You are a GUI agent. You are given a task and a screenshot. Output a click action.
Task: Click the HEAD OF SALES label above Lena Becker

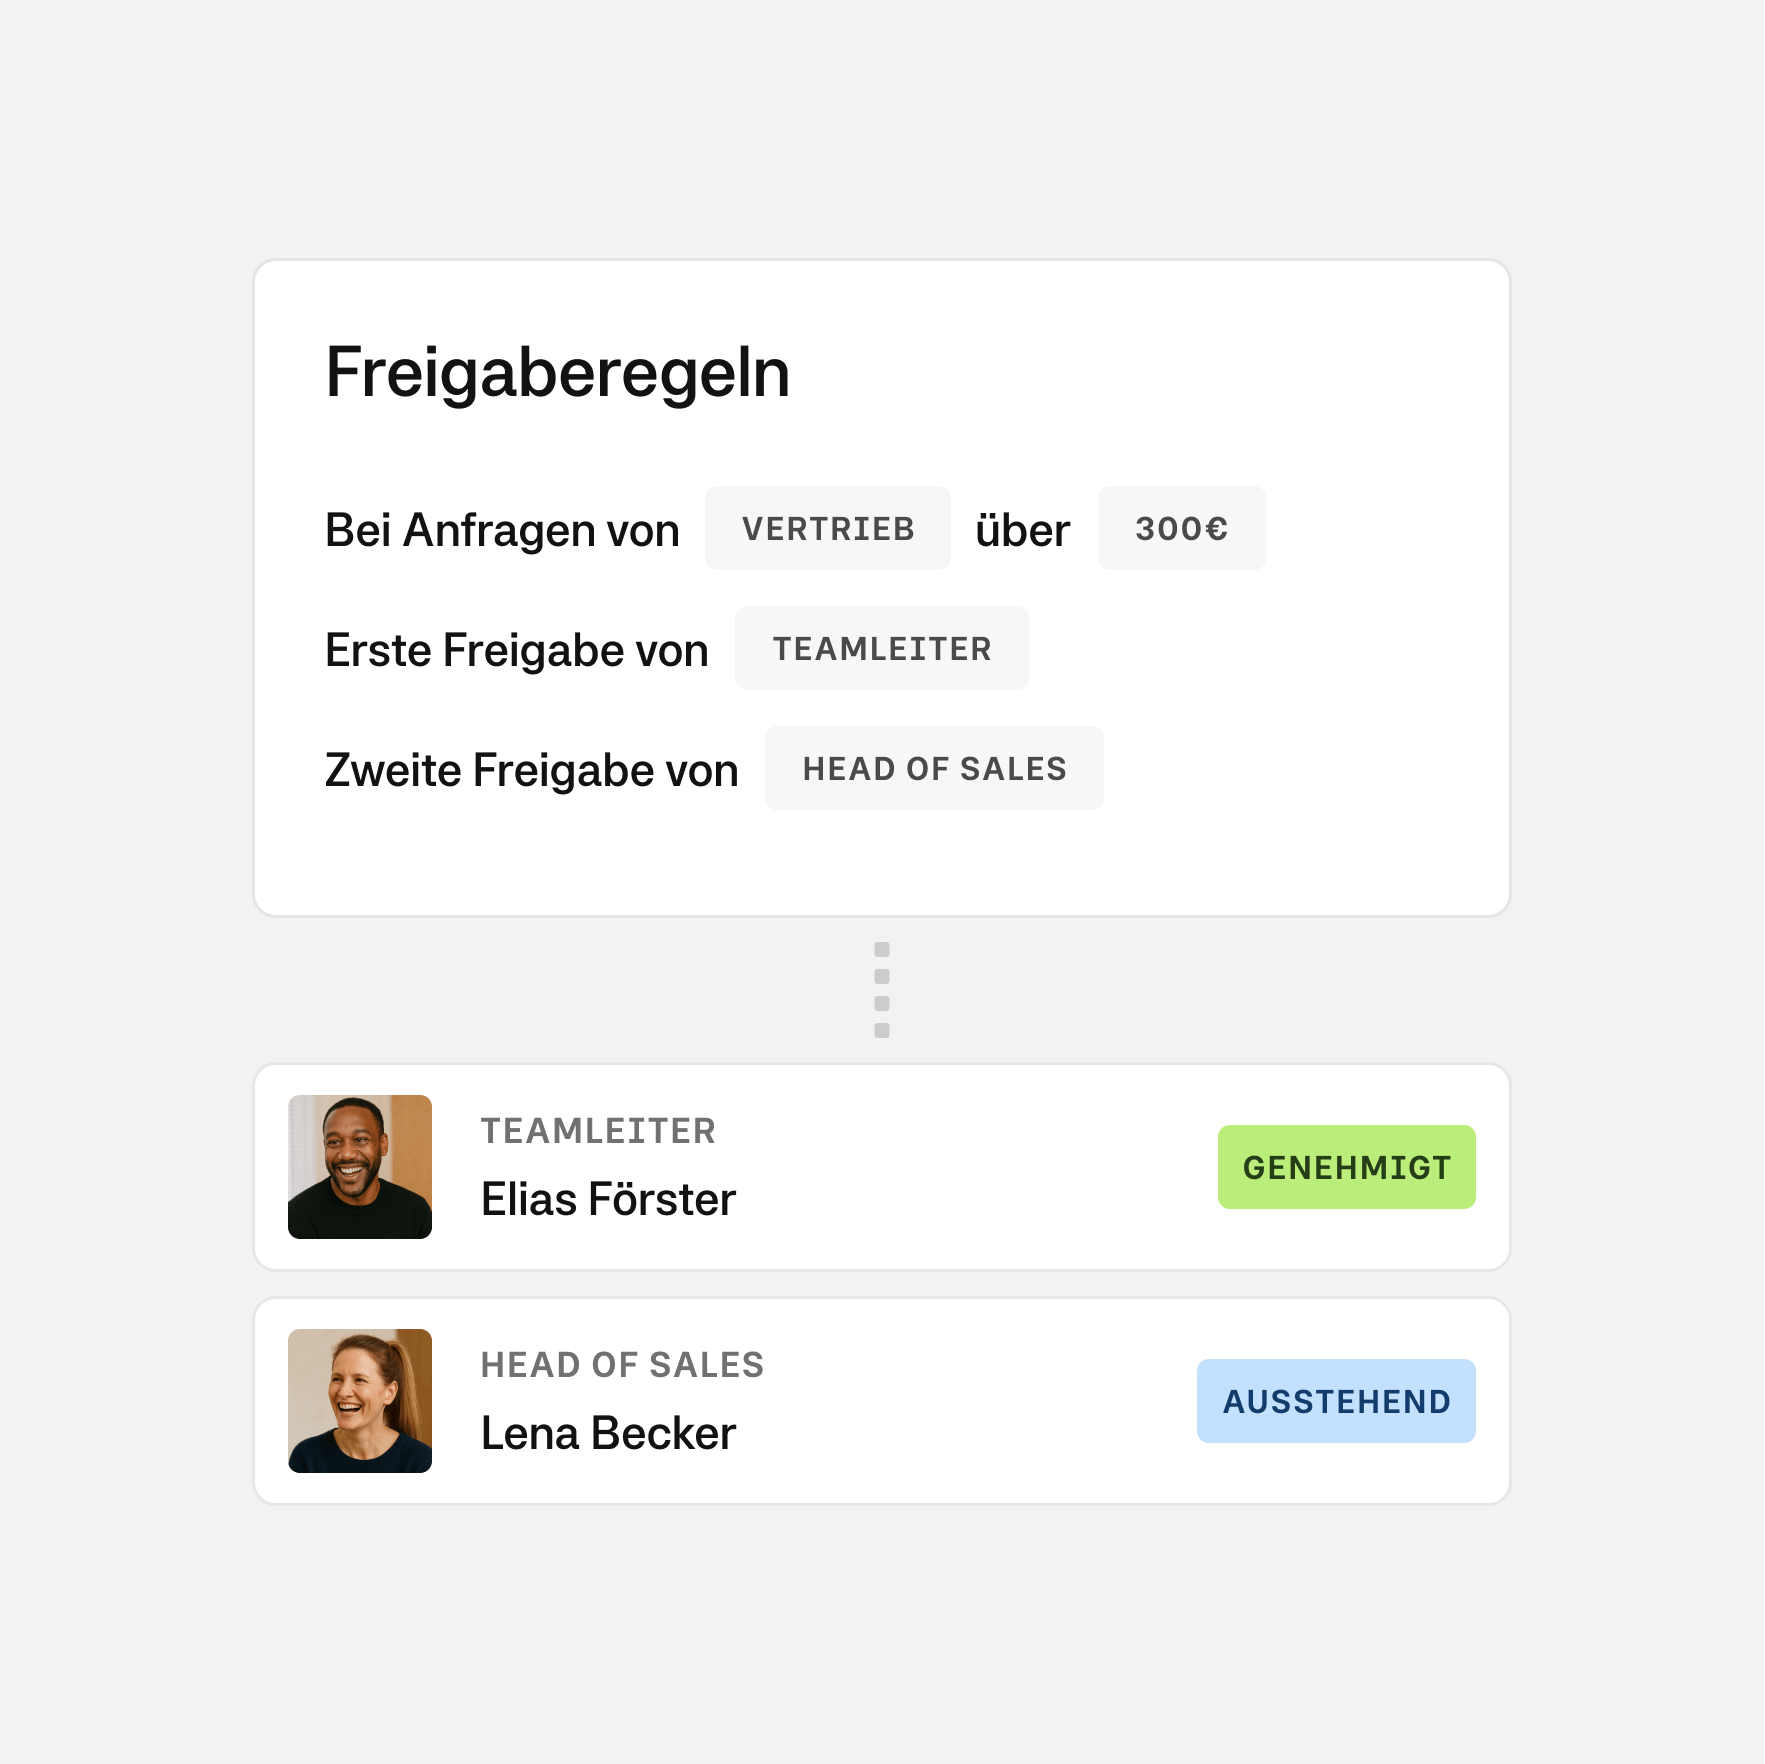tap(622, 1365)
